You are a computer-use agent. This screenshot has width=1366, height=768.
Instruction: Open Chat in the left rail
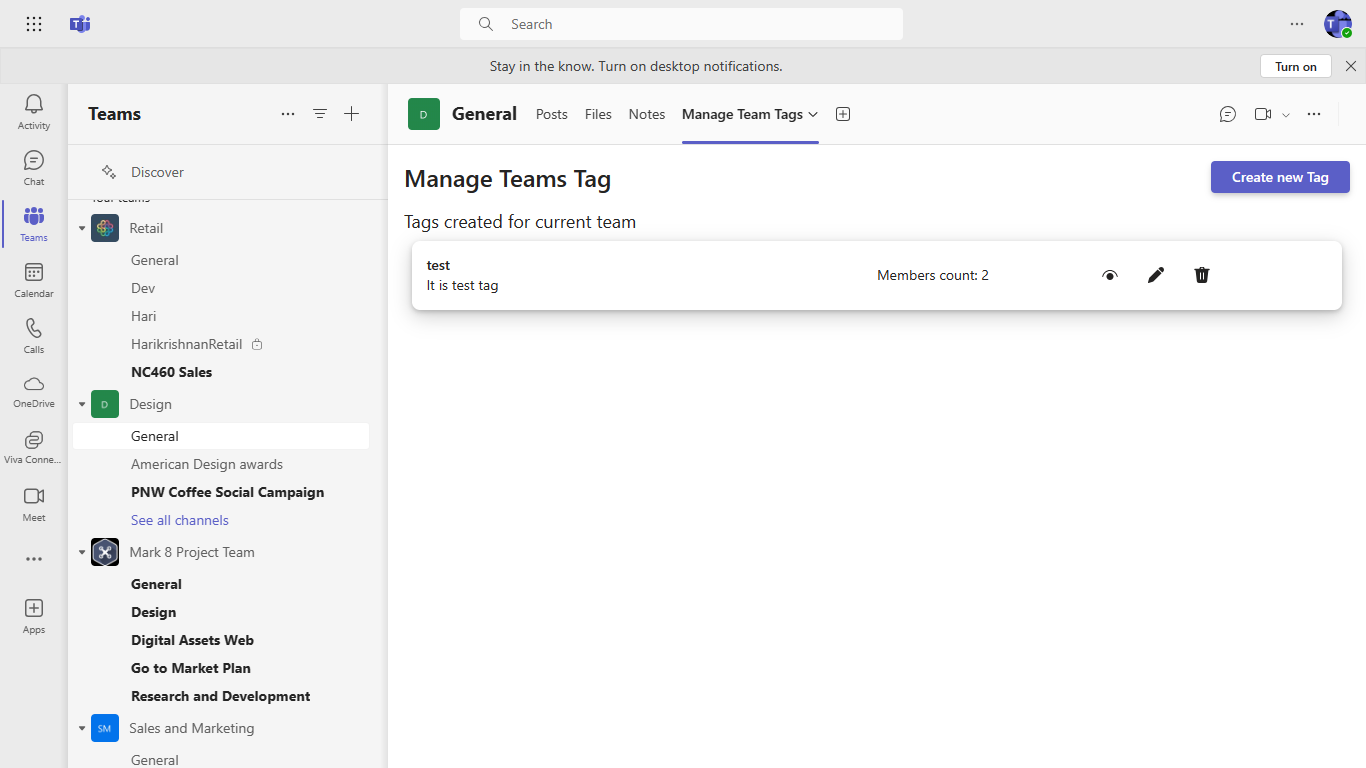[x=34, y=168]
